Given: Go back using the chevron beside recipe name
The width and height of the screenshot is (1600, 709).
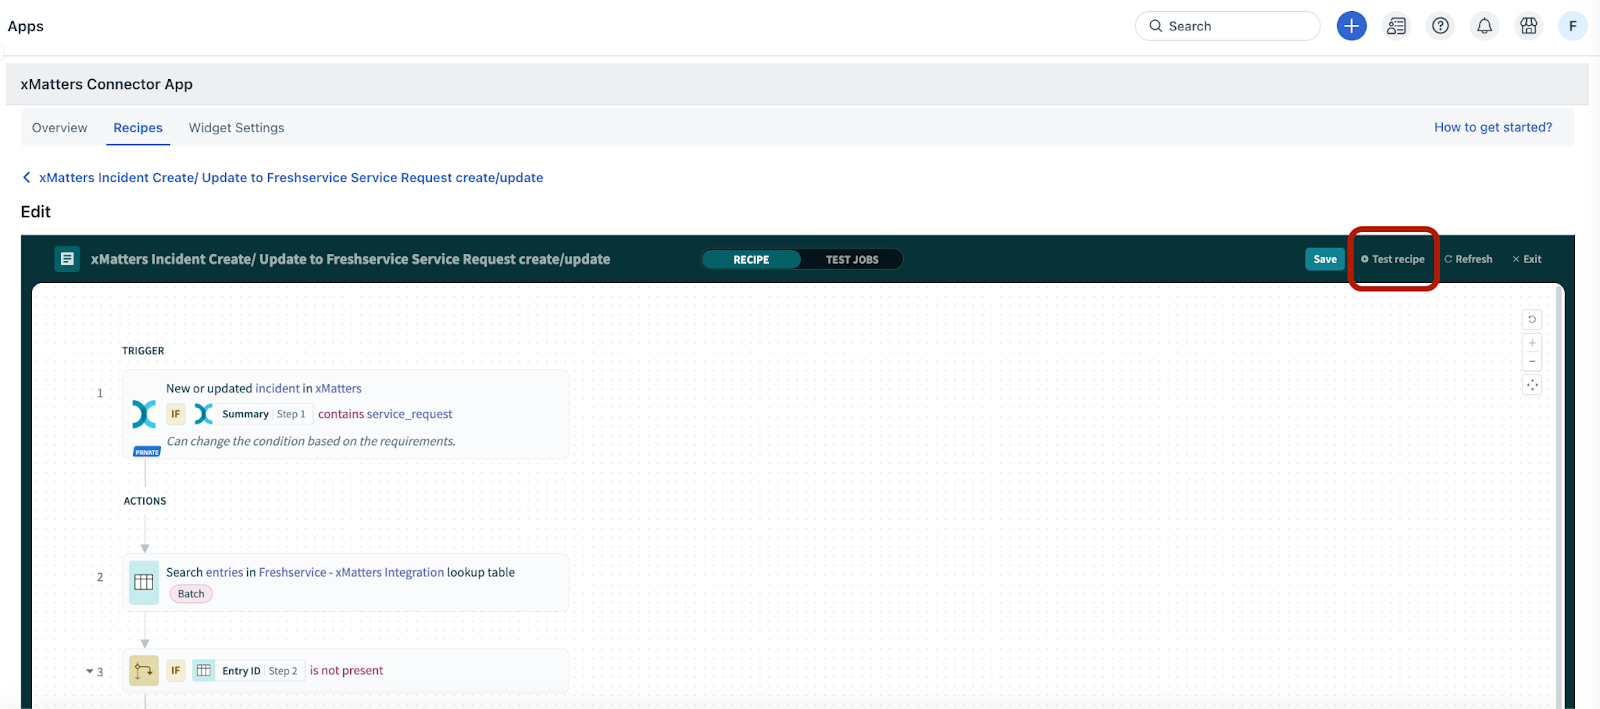Looking at the screenshot, I should pyautogui.click(x=26, y=177).
